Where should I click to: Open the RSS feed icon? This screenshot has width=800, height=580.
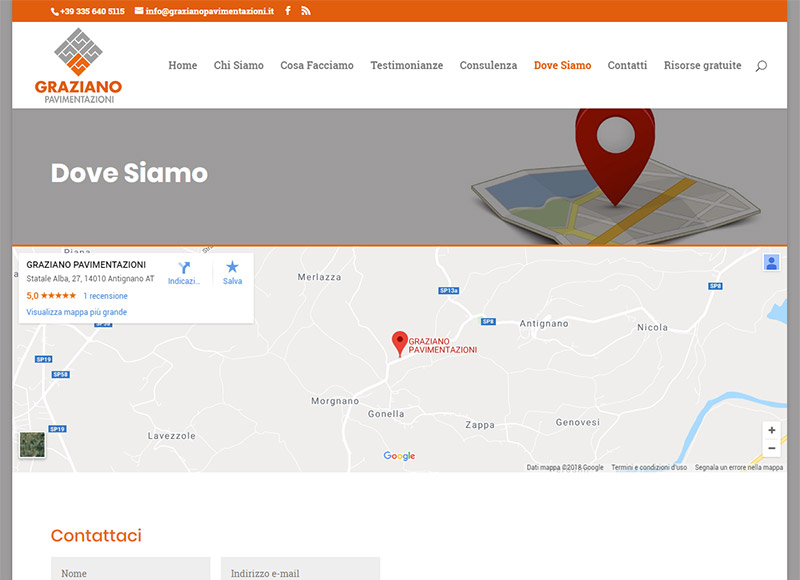point(306,11)
